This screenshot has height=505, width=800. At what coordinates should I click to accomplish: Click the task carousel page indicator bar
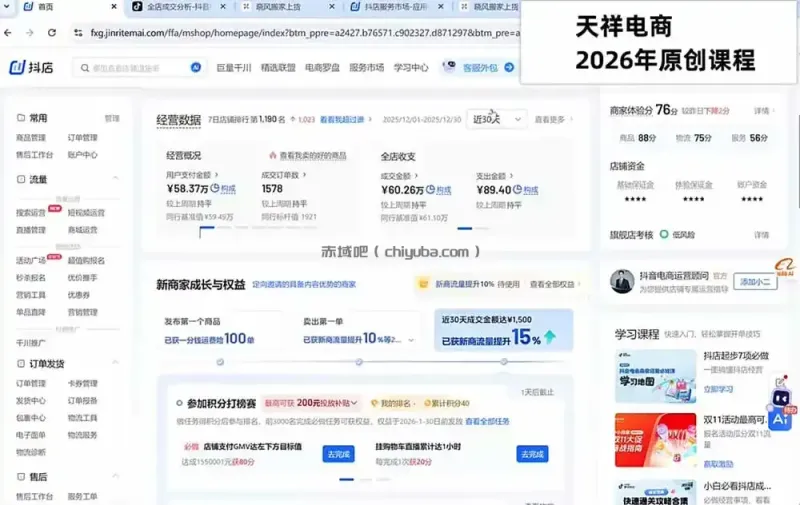coord(346,479)
